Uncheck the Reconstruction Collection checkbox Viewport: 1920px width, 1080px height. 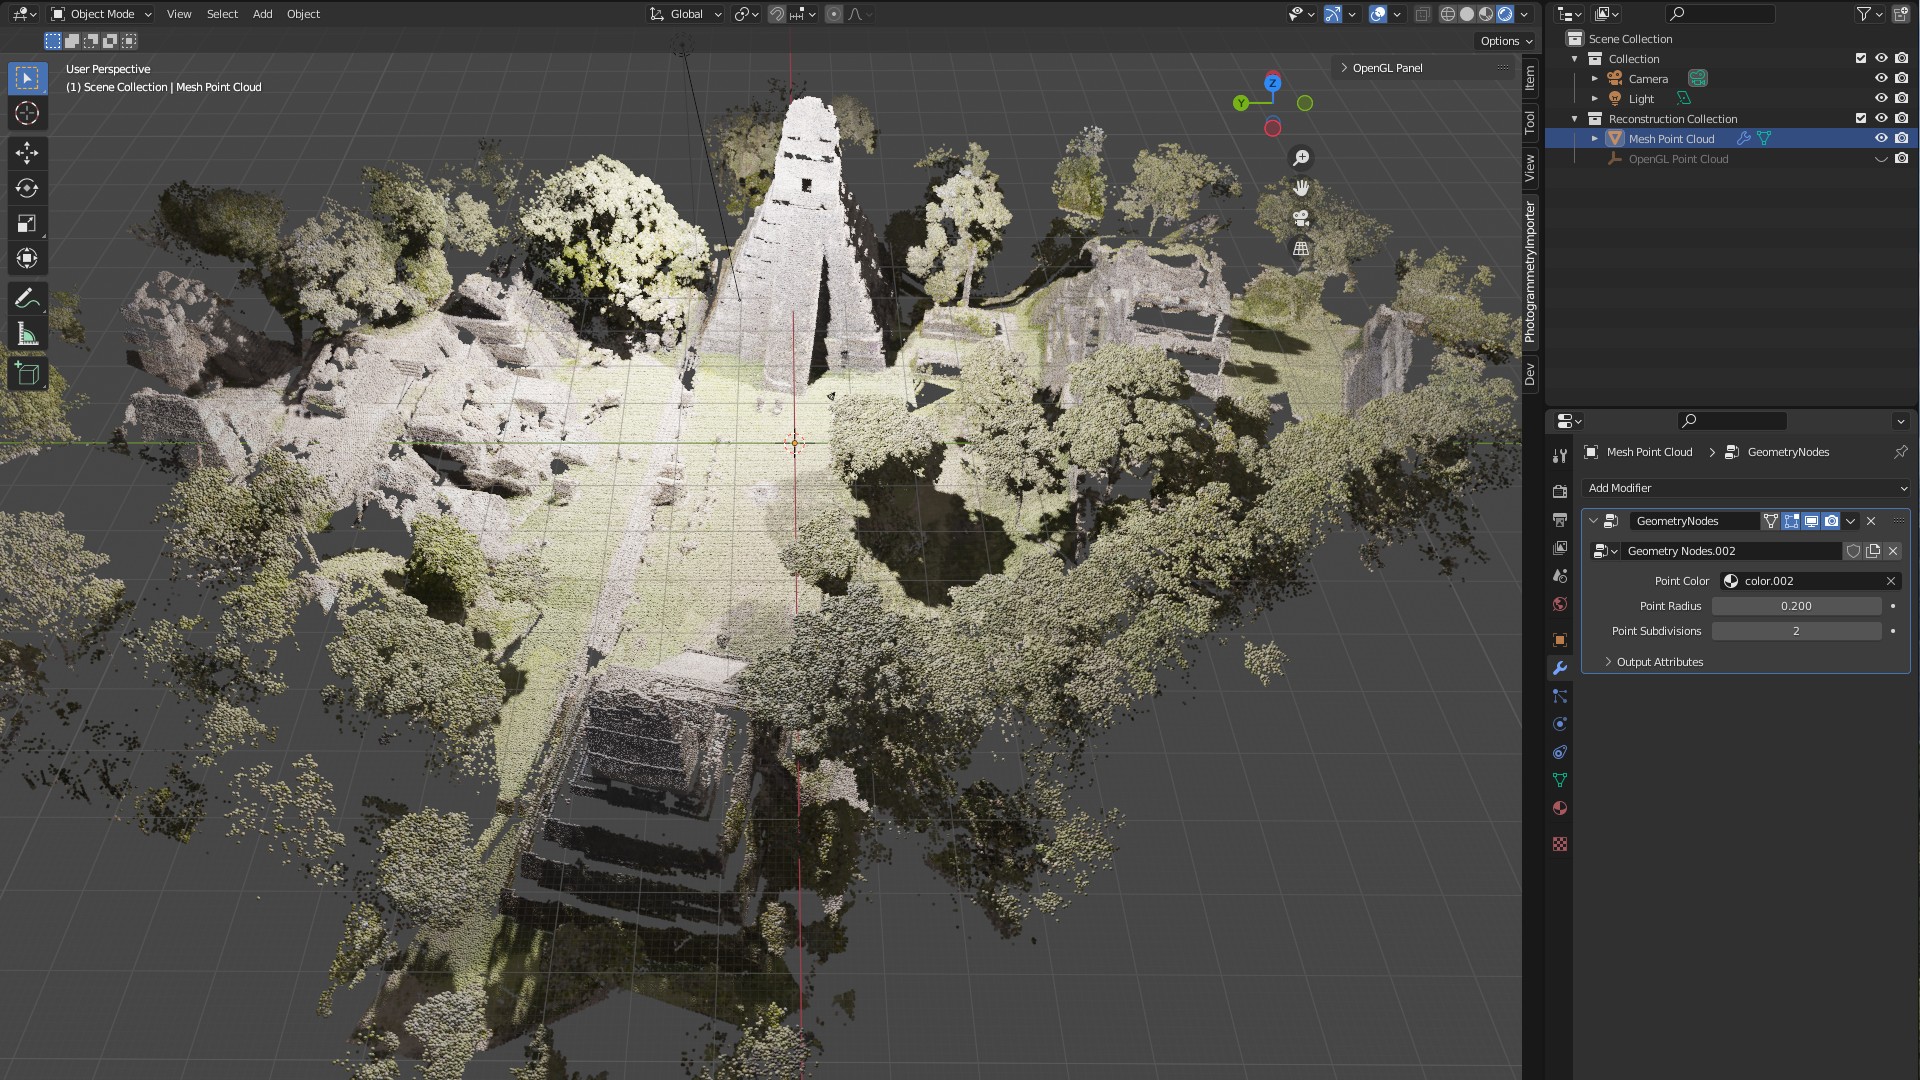click(x=1860, y=119)
